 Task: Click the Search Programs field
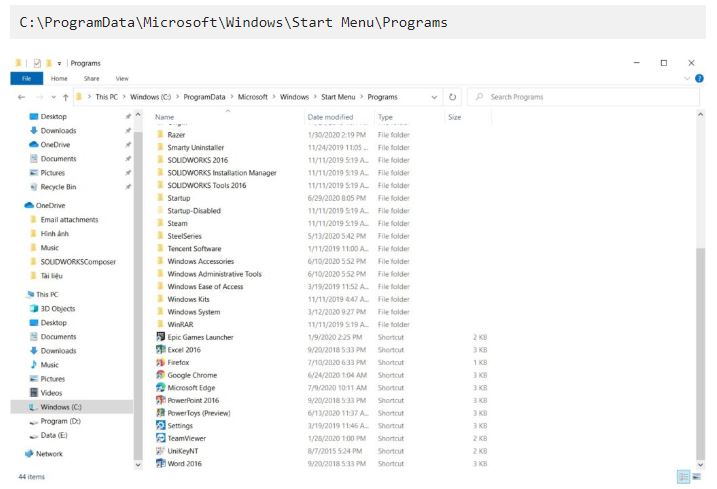[x=584, y=97]
